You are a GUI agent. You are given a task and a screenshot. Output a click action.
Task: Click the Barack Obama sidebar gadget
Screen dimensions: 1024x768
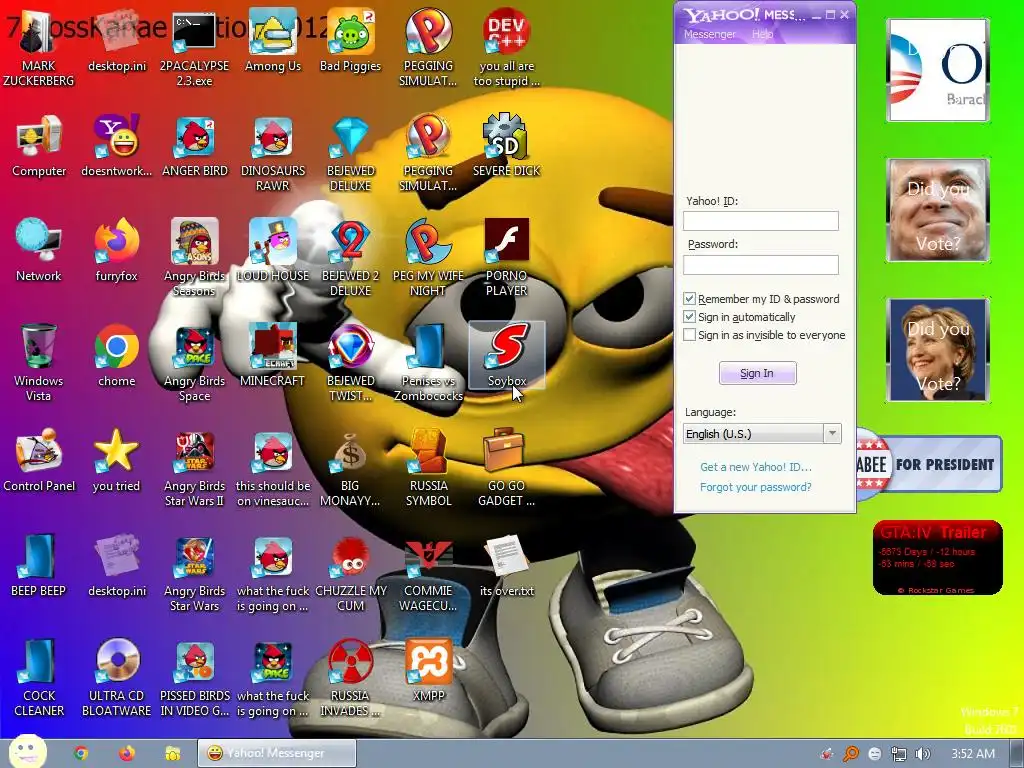coord(938,70)
